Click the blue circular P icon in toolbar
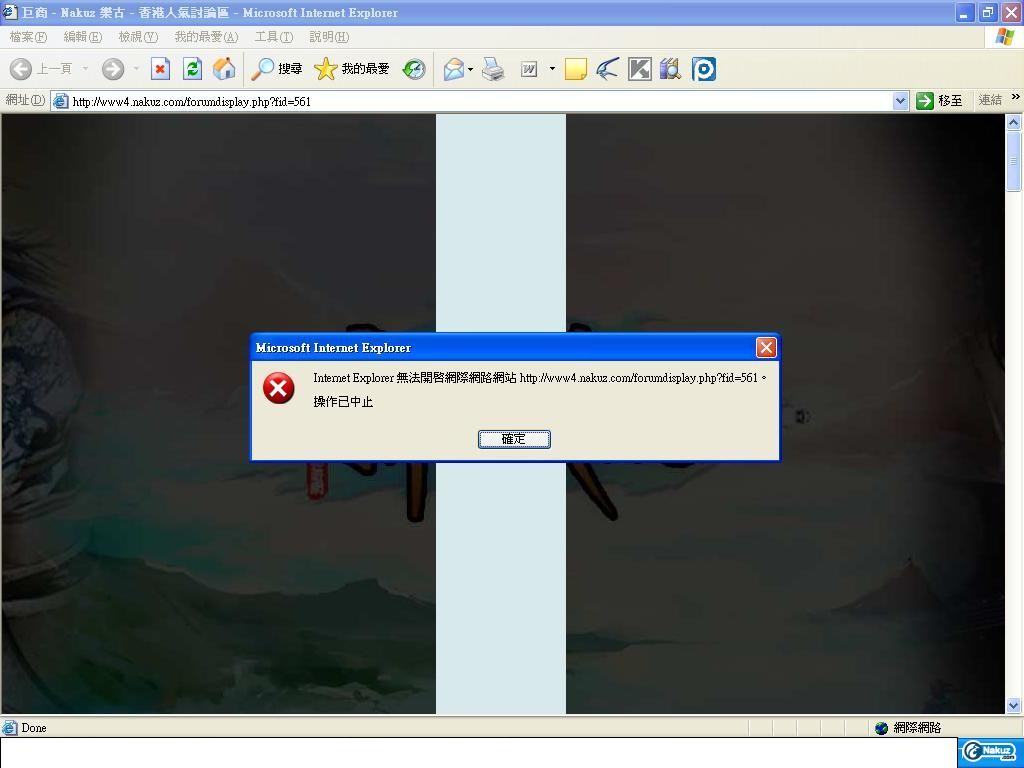Image resolution: width=1024 pixels, height=768 pixels. [704, 69]
